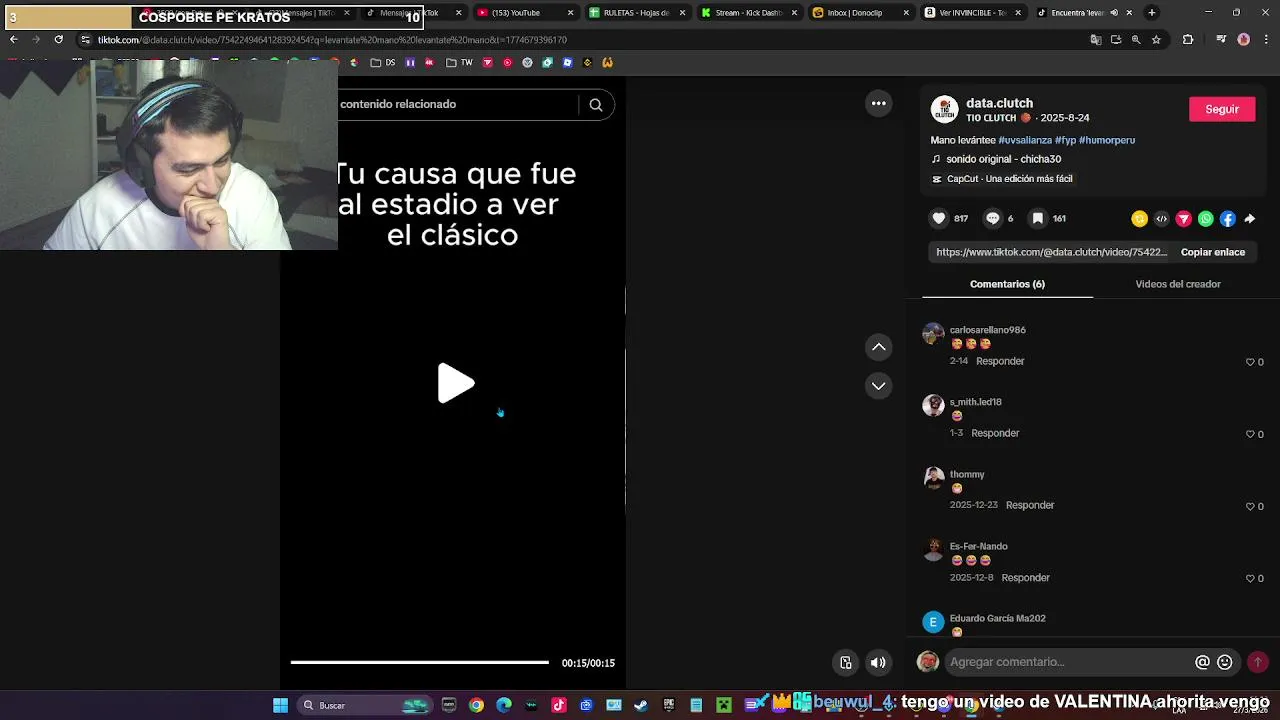This screenshot has height=720, width=1280.
Task: Switch to Ver INVINCIBLE browser tab
Action: click(972, 13)
